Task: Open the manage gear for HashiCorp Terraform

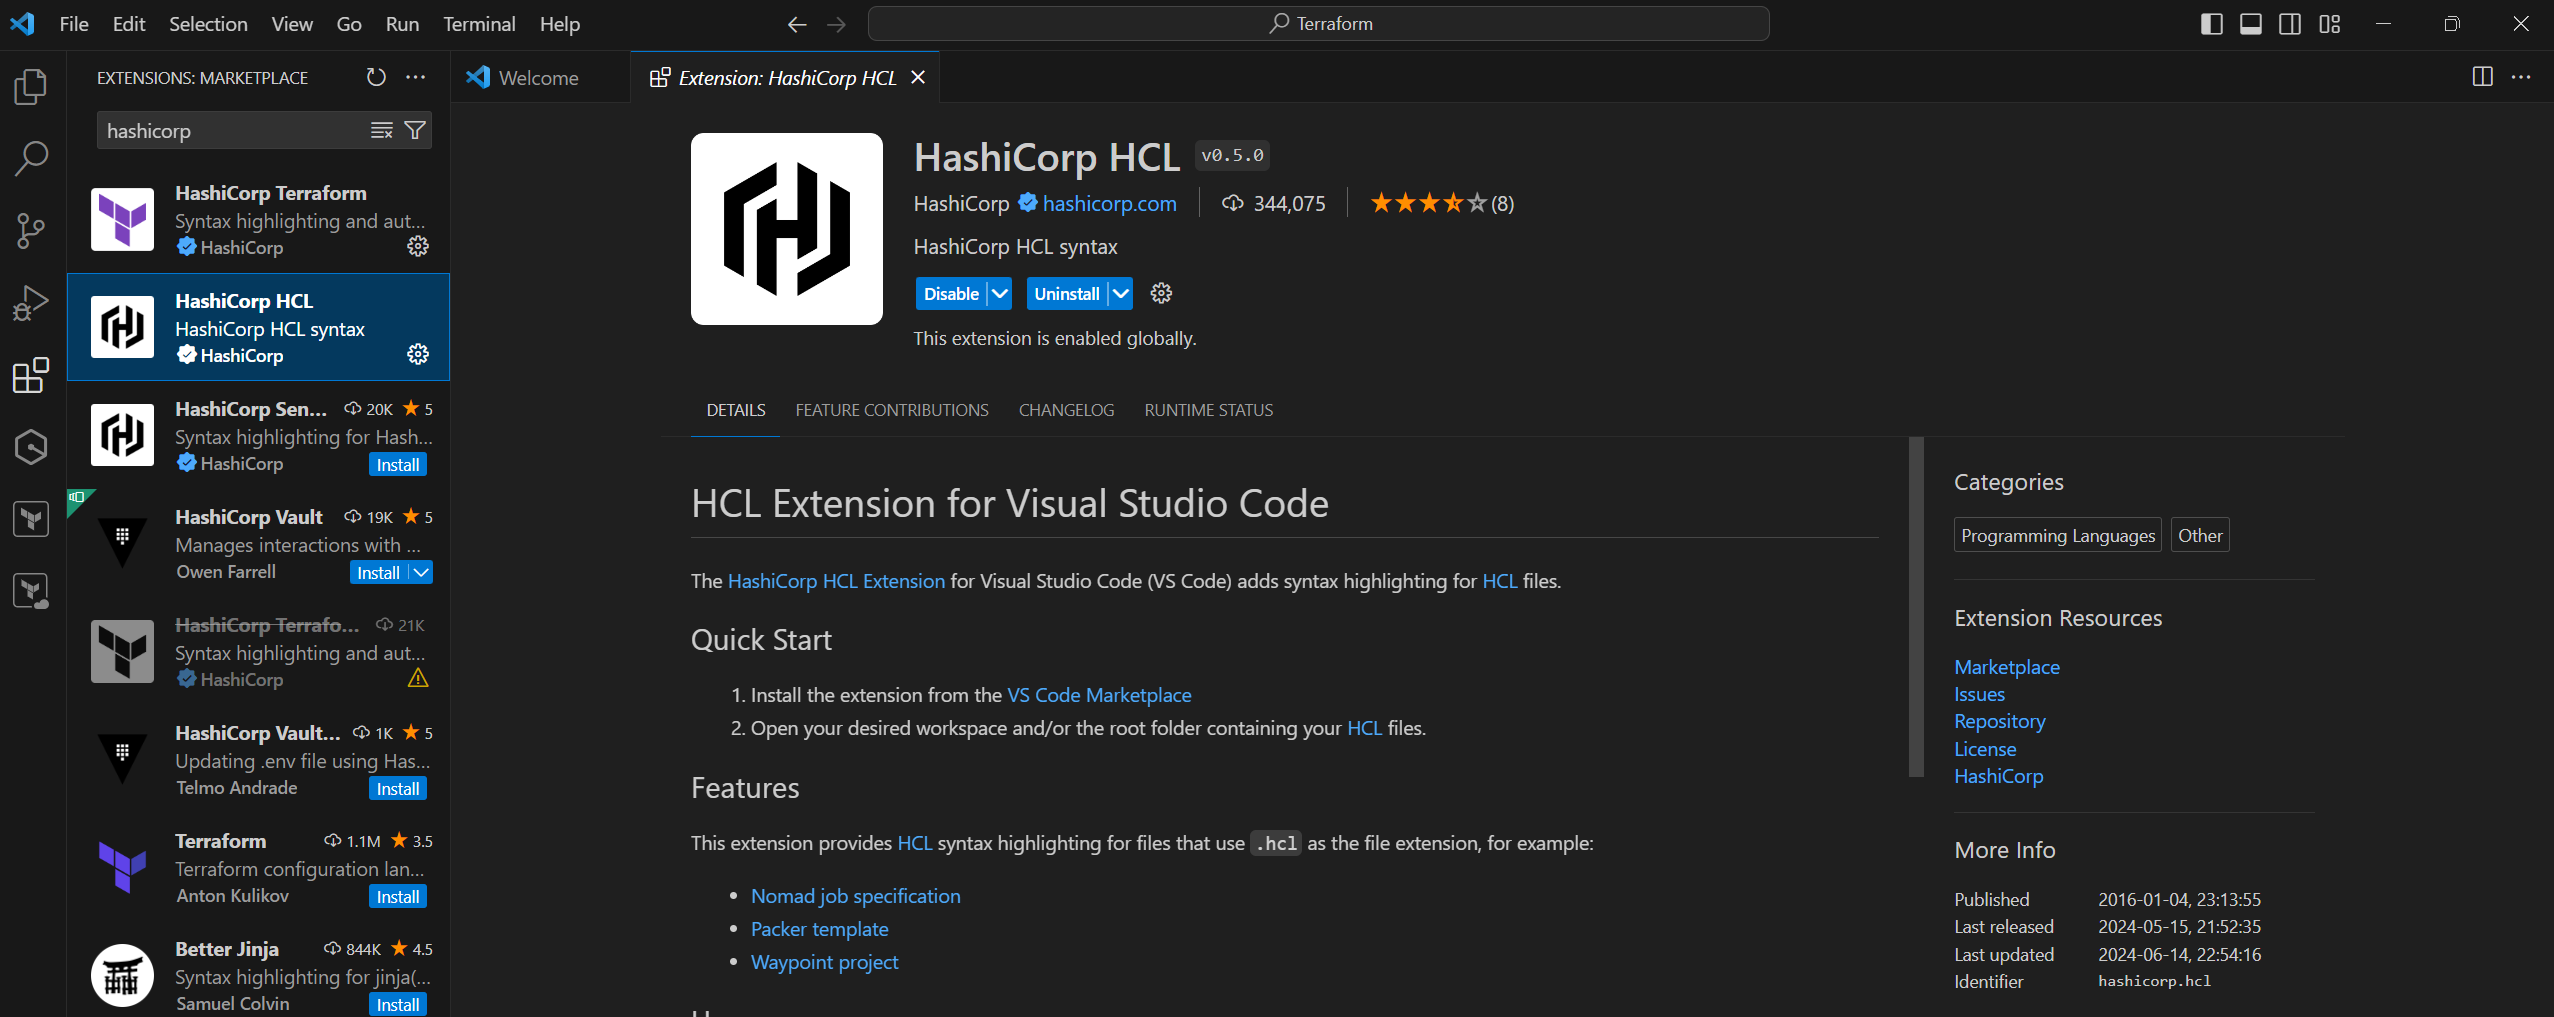Action: point(418,246)
